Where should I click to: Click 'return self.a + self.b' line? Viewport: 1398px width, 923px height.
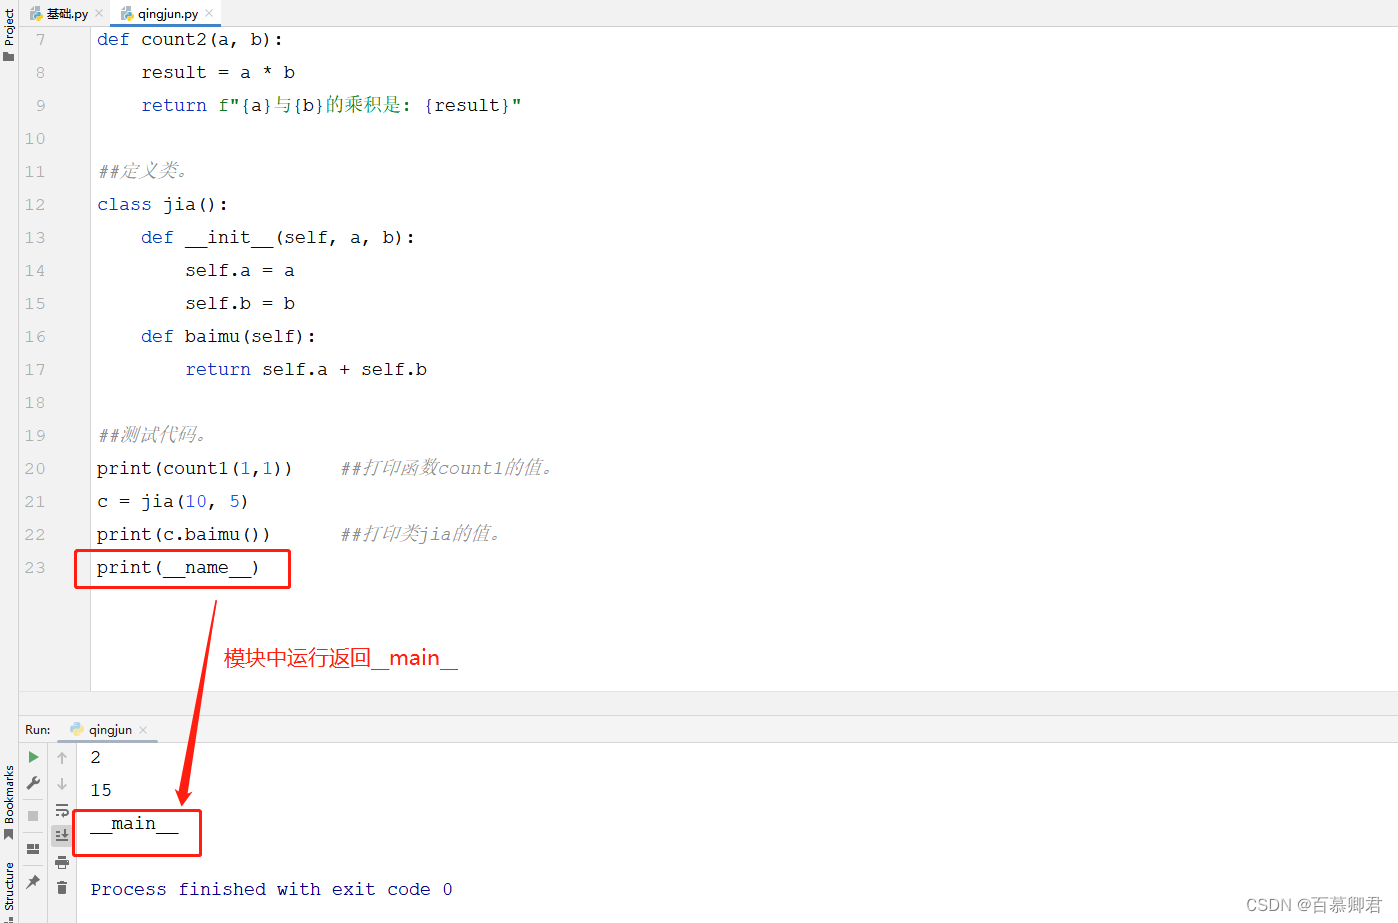(306, 369)
